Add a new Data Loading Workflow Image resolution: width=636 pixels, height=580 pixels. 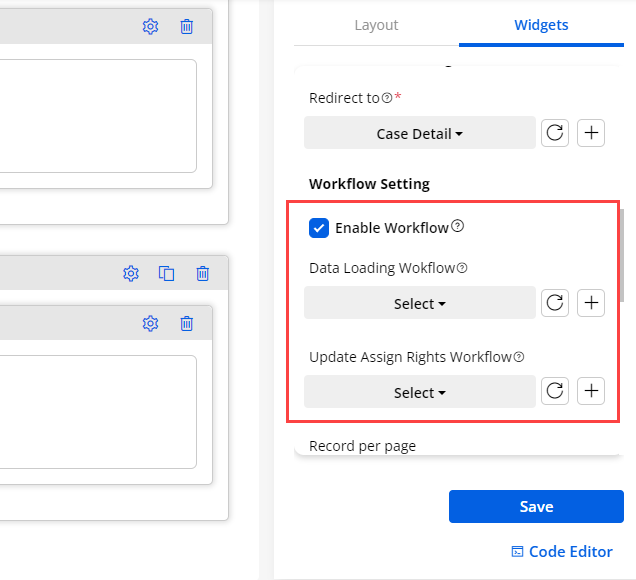point(591,303)
